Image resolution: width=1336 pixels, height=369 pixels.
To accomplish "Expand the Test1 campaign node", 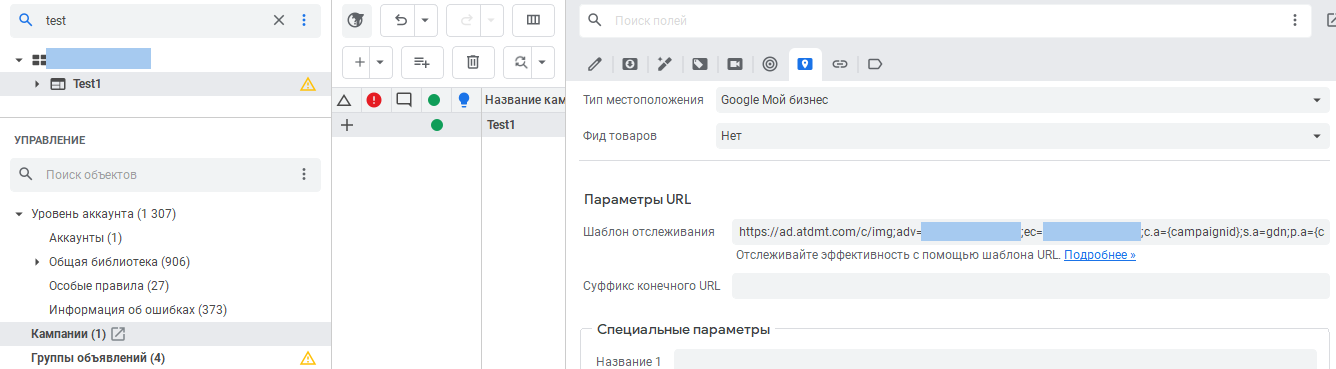I will pyautogui.click(x=37, y=84).
